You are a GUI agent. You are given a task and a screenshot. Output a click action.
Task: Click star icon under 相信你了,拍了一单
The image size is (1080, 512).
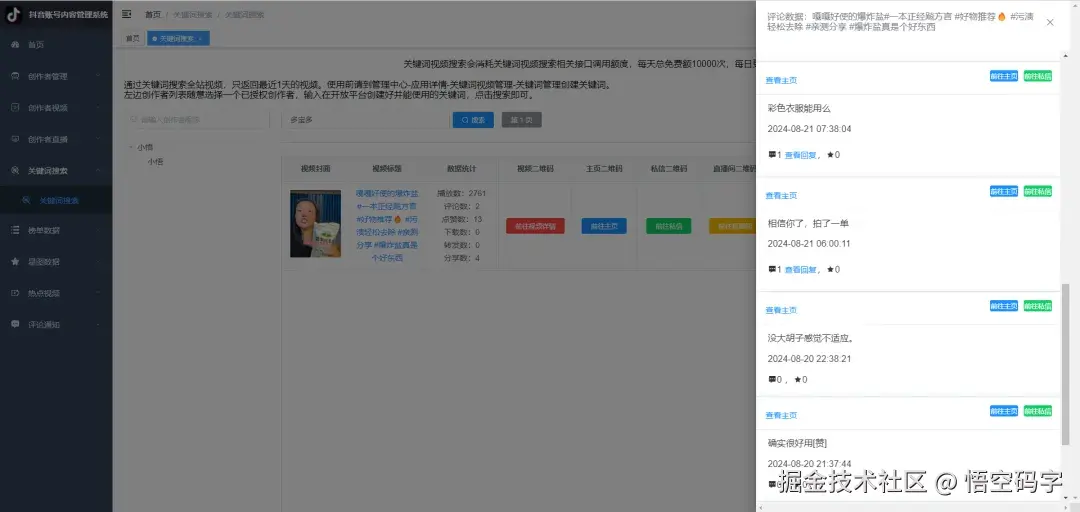pos(830,269)
